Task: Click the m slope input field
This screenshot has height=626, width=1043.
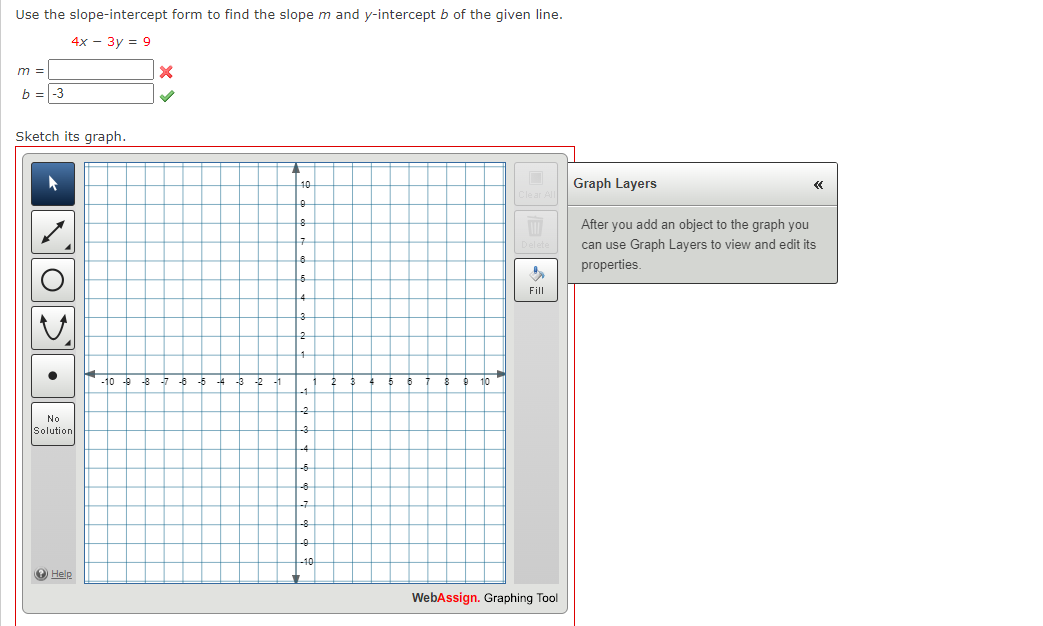Action: point(100,70)
